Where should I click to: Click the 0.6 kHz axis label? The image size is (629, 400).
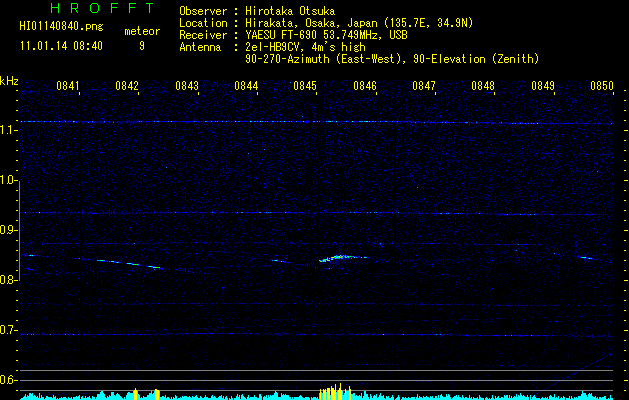8,380
